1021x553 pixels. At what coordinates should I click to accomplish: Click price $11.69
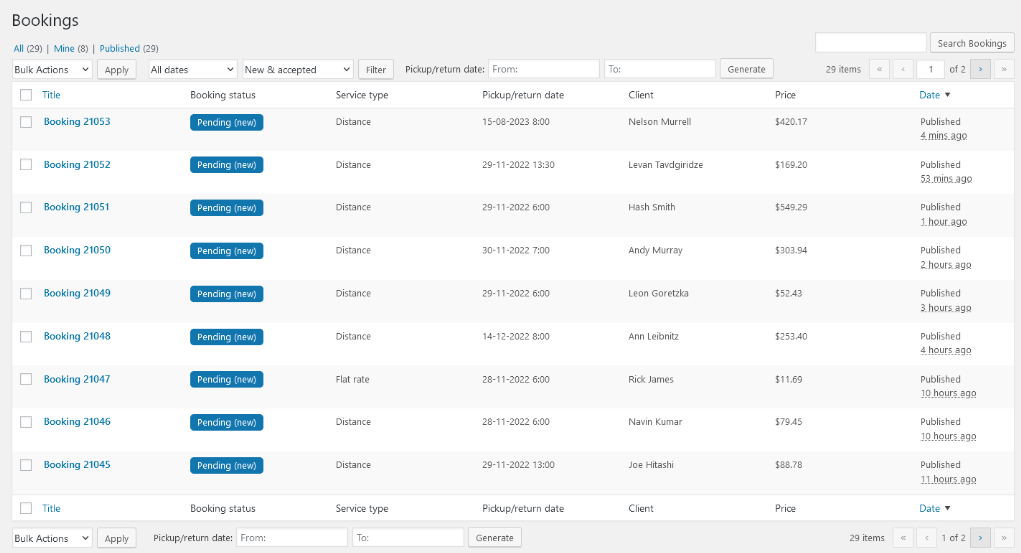click(789, 379)
